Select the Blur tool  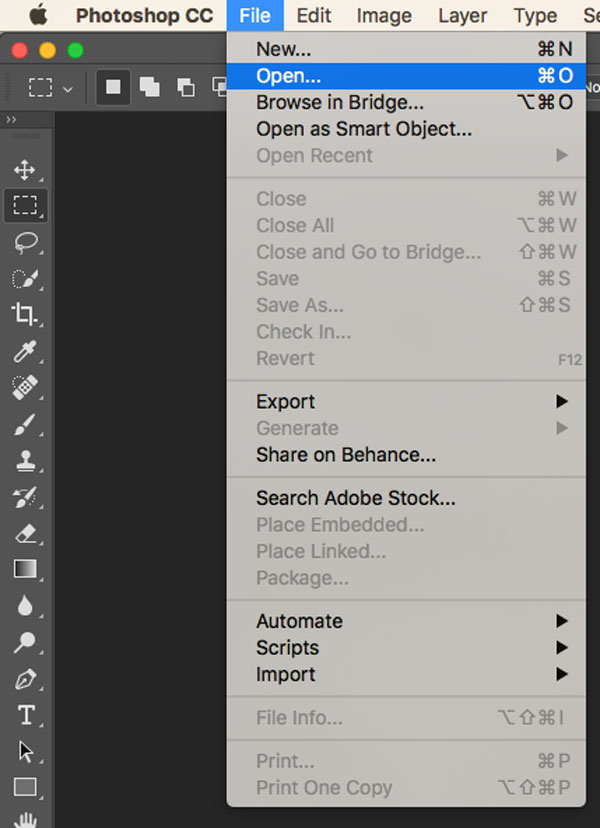(25, 606)
